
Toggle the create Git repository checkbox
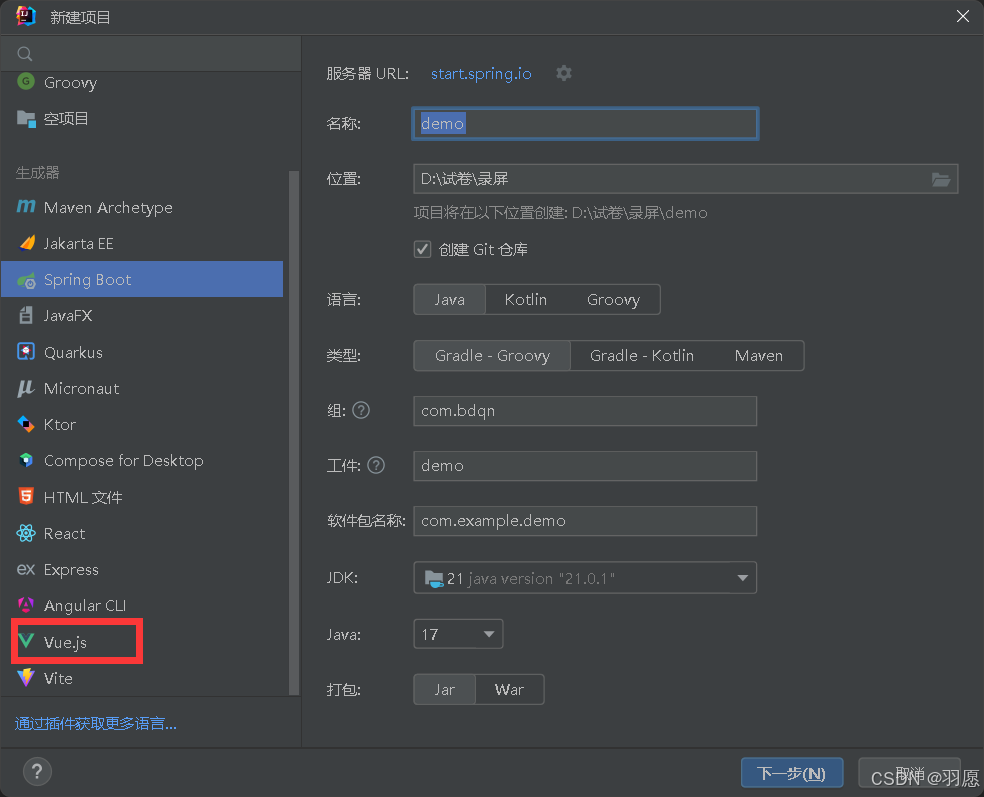click(422, 250)
